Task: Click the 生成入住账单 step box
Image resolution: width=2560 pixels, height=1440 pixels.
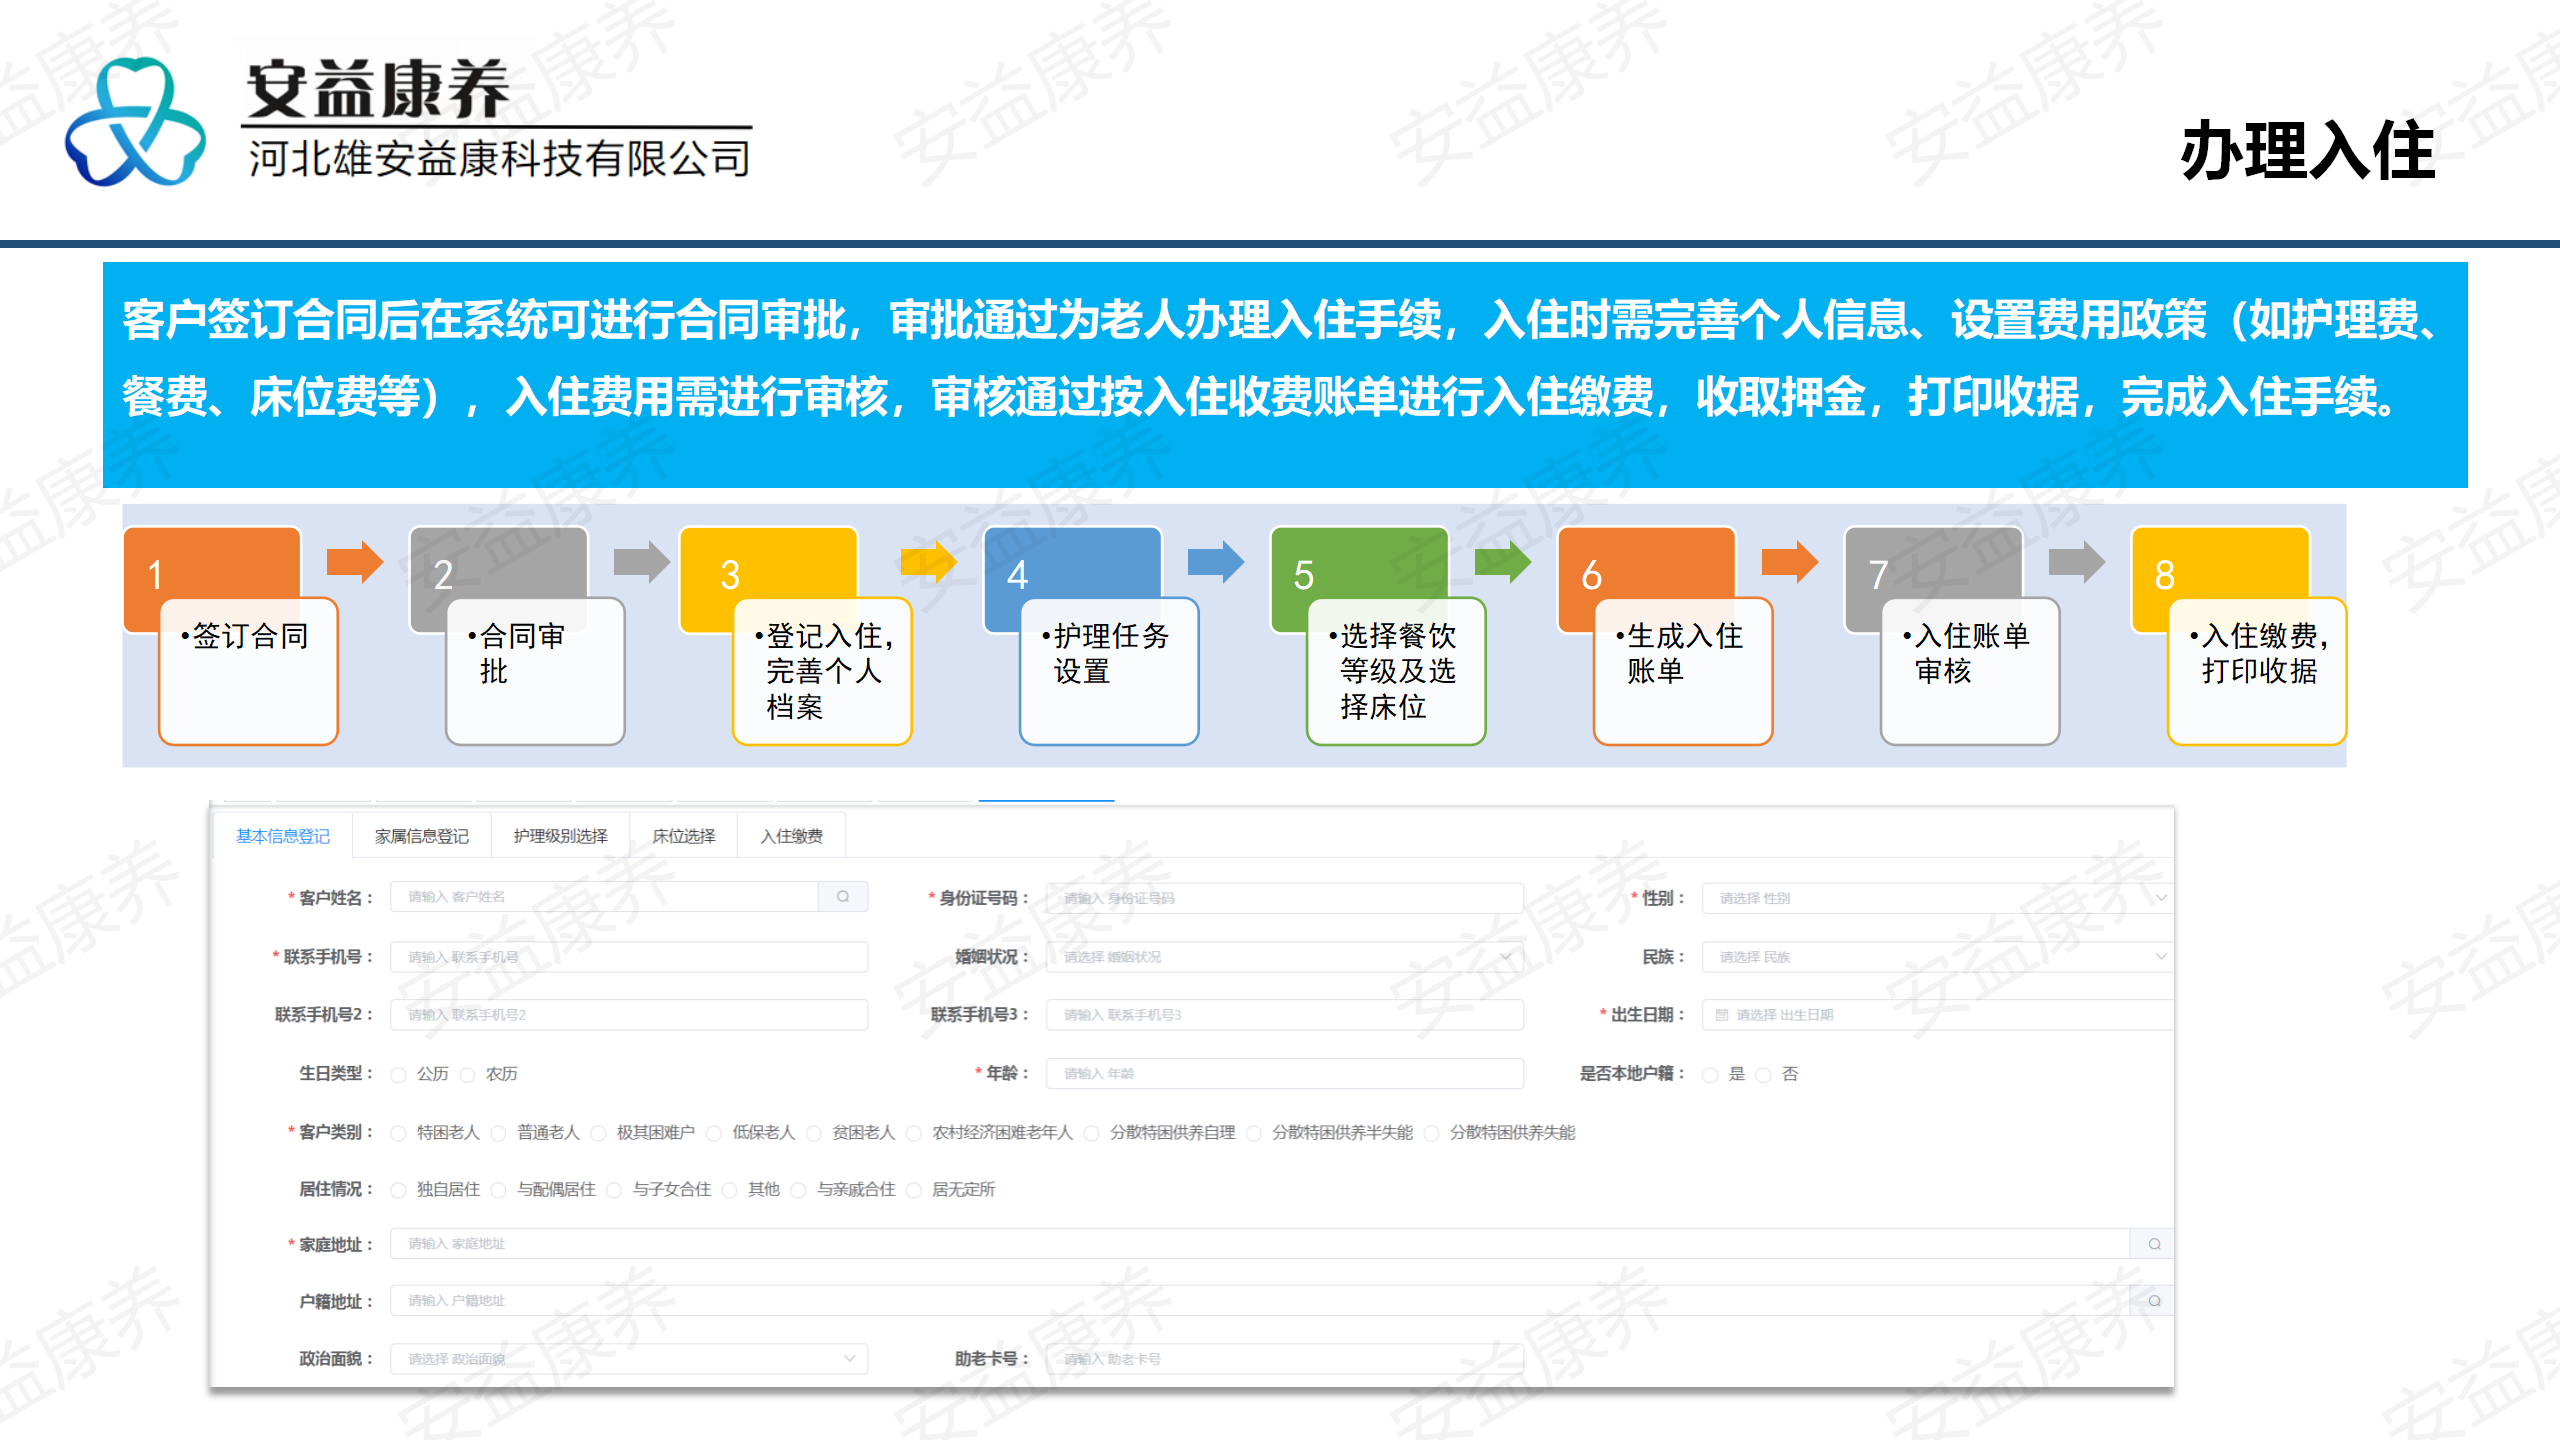Action: pos(1683,671)
